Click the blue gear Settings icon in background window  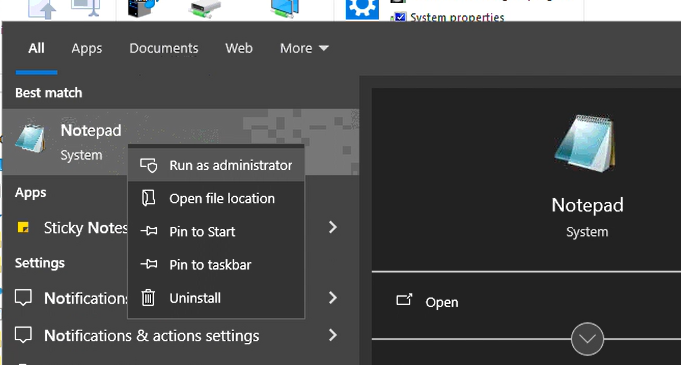[362, 10]
